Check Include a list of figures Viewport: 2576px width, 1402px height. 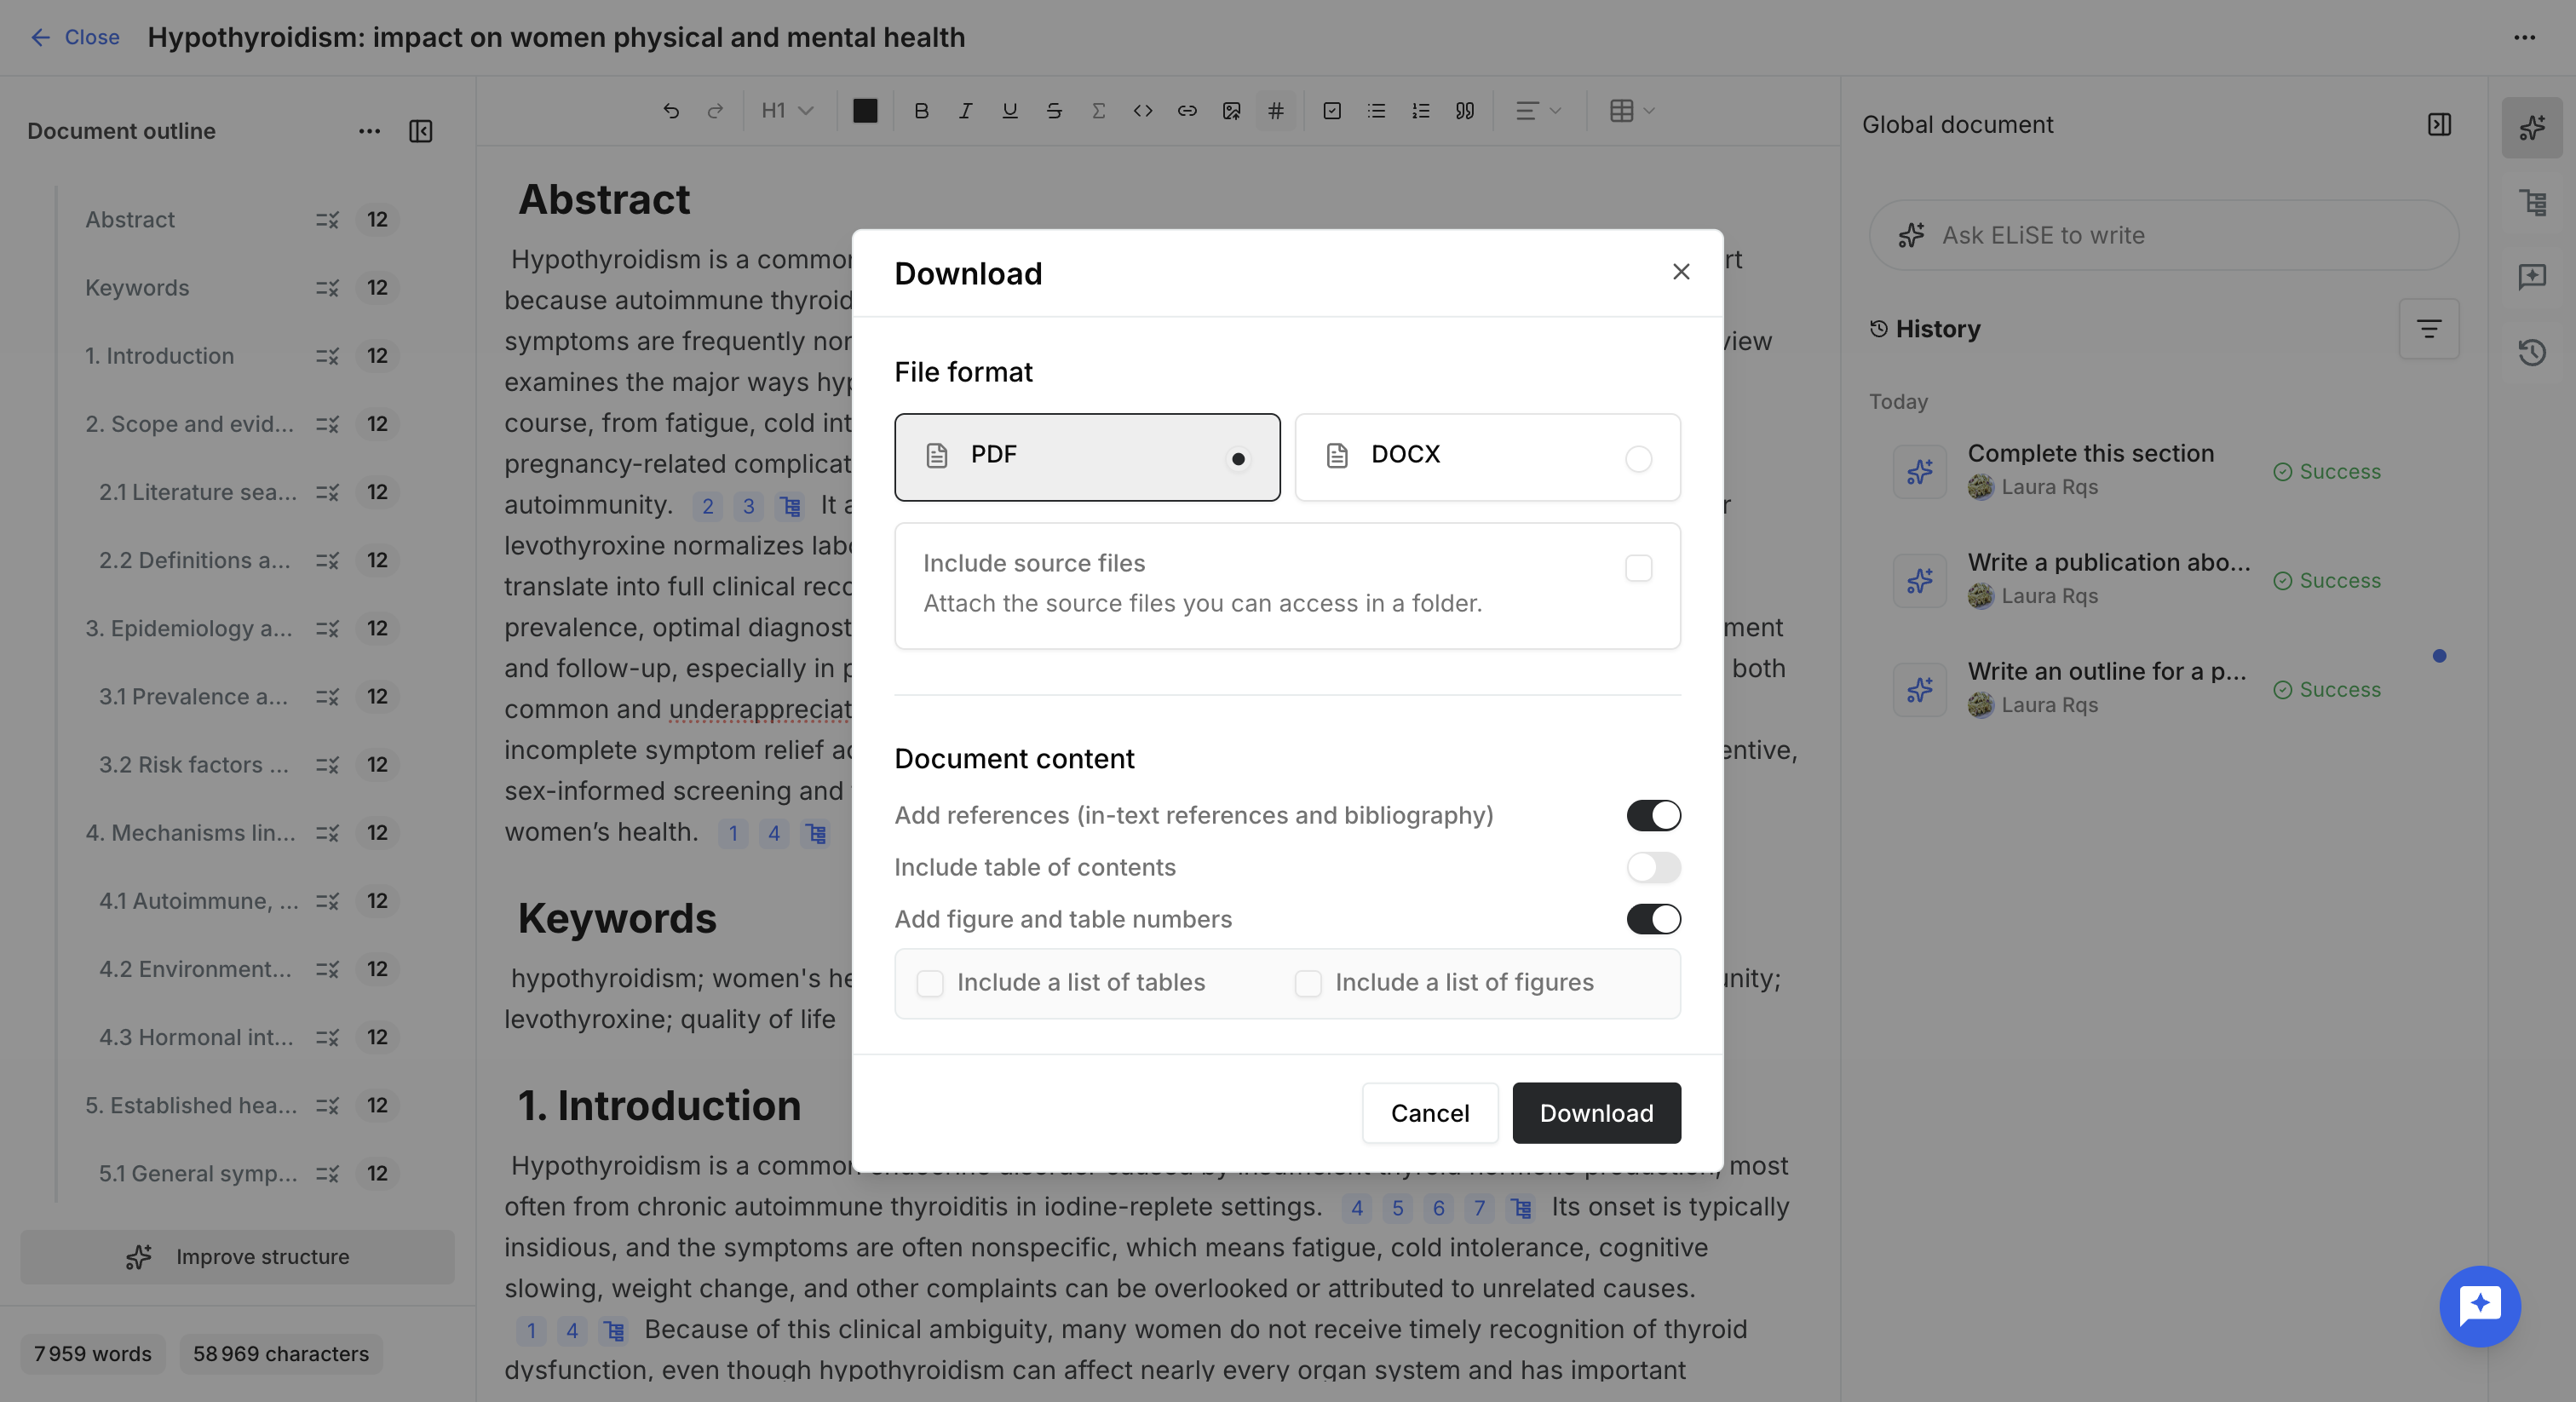(1308, 984)
